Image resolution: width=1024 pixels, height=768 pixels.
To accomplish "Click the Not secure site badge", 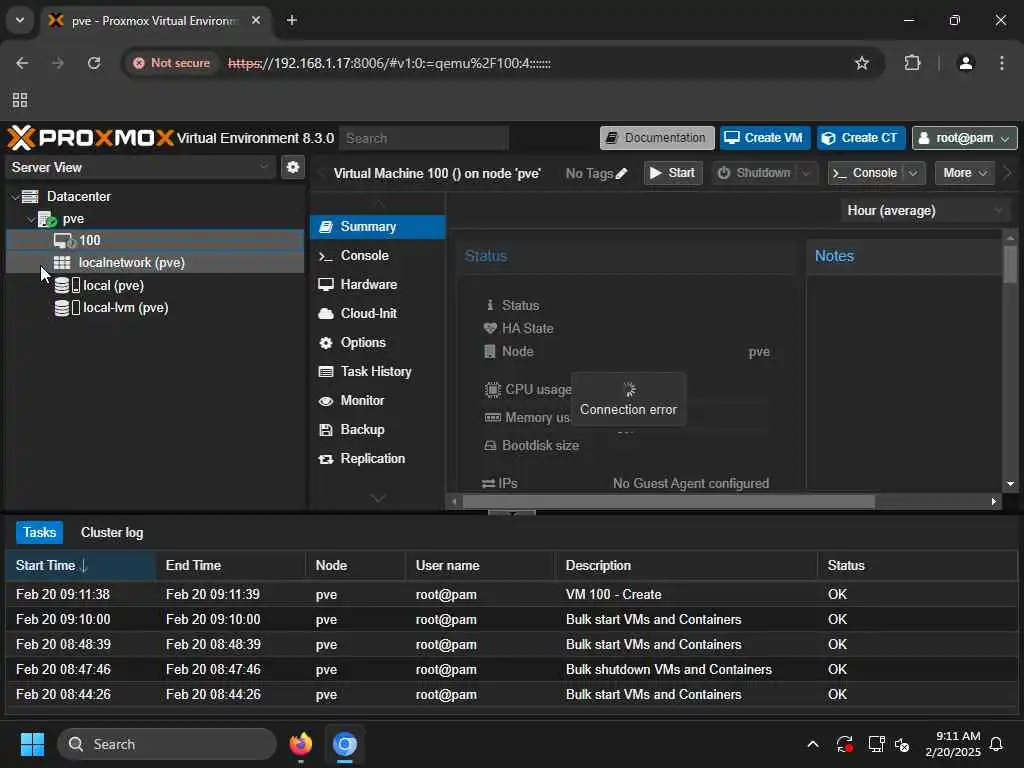I will [x=172, y=63].
